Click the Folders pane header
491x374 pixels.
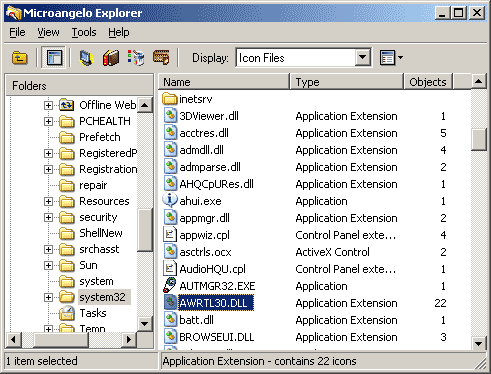pyautogui.click(x=79, y=86)
